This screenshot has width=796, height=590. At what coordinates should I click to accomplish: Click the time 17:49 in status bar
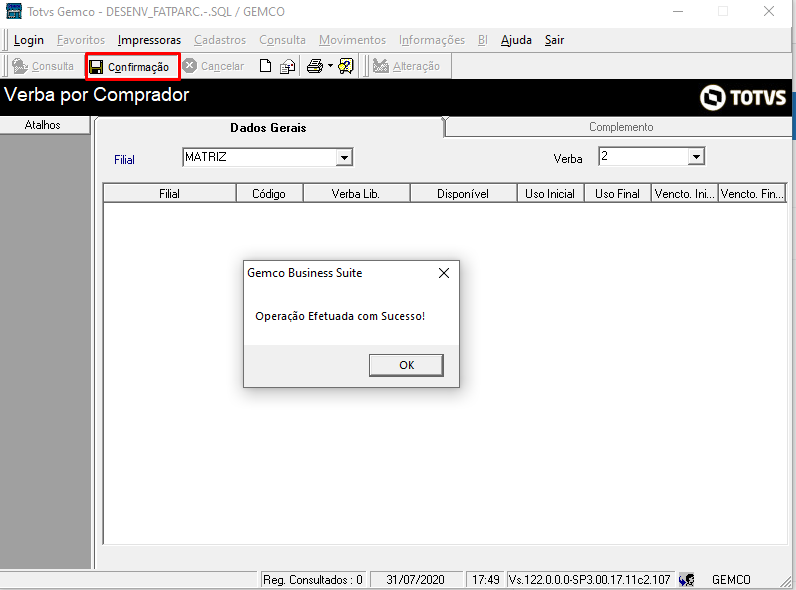pos(486,579)
